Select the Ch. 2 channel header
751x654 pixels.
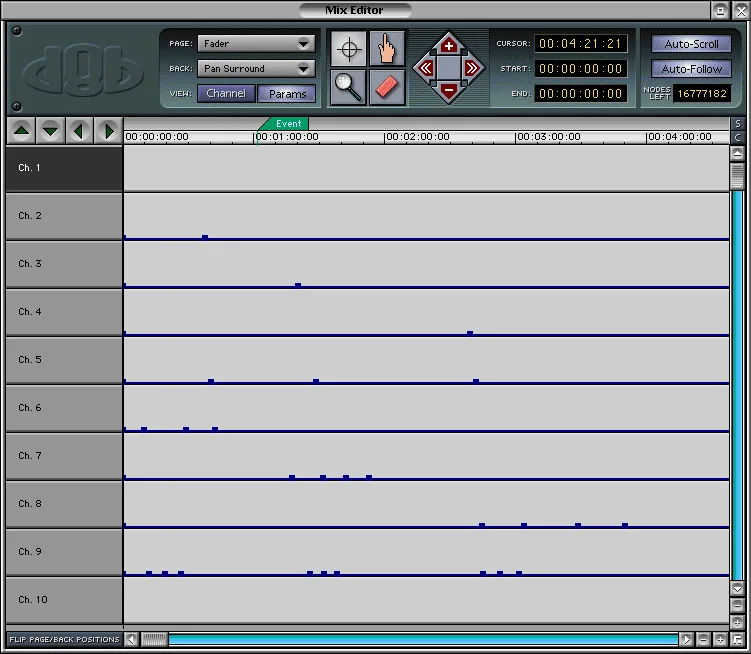(64, 216)
